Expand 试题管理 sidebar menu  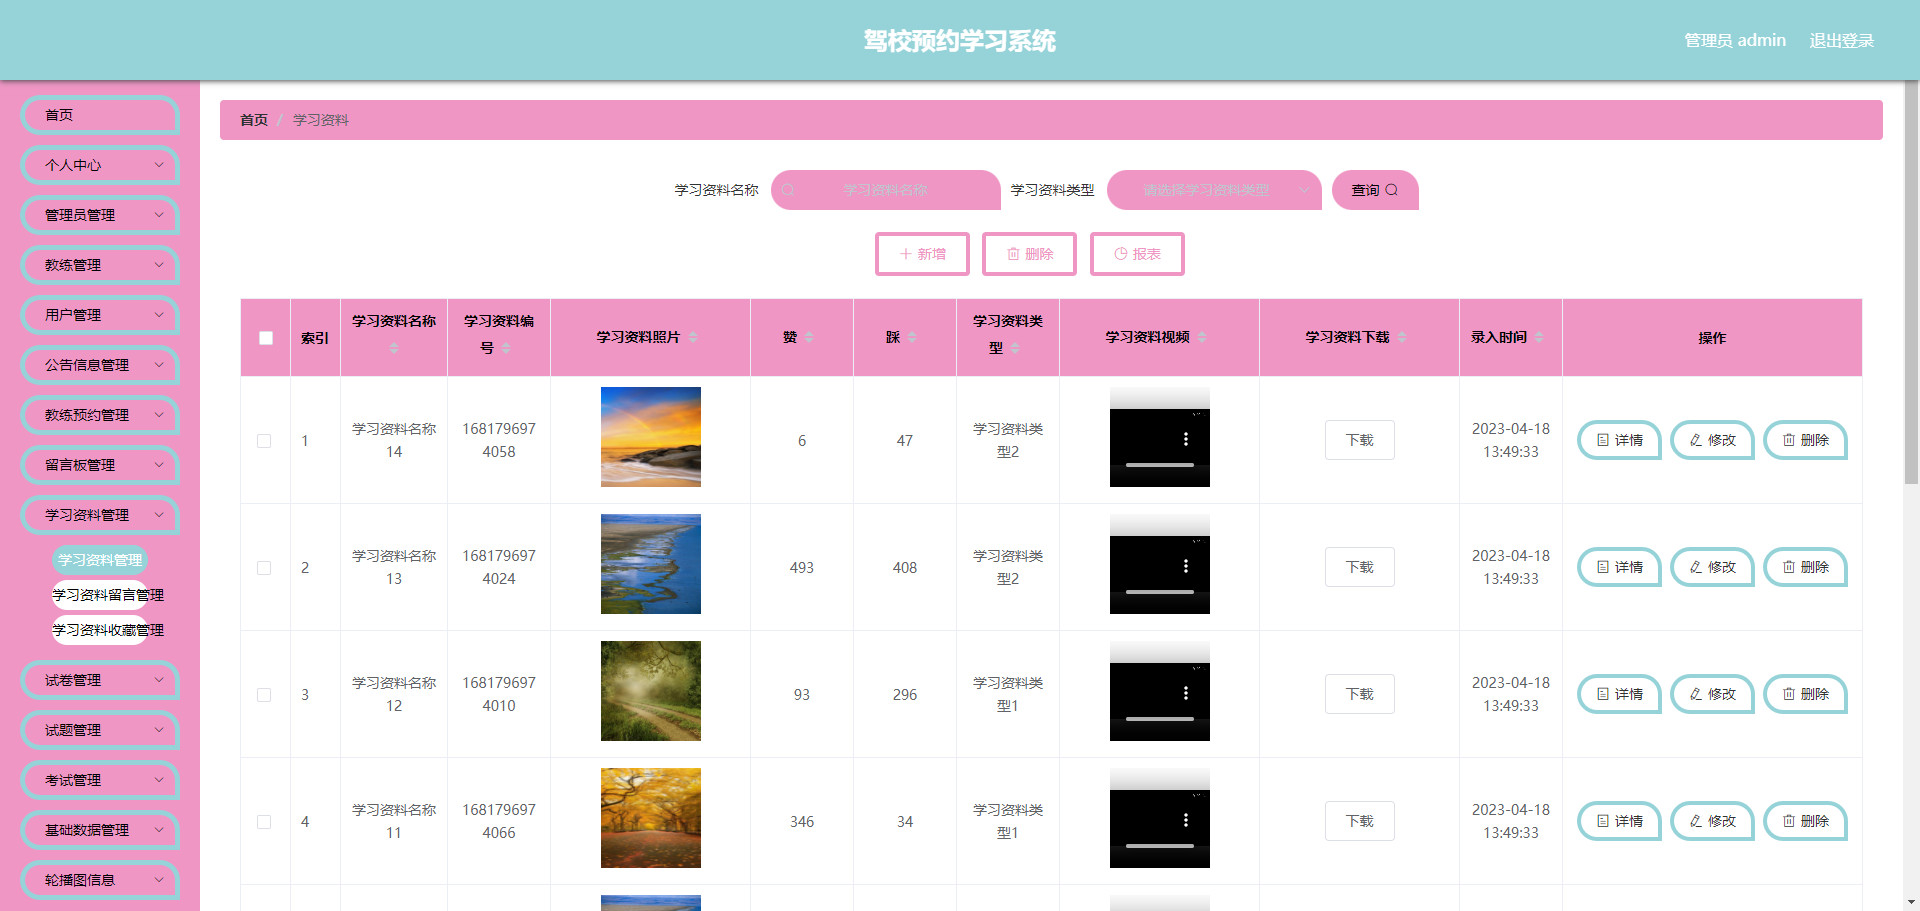point(100,730)
